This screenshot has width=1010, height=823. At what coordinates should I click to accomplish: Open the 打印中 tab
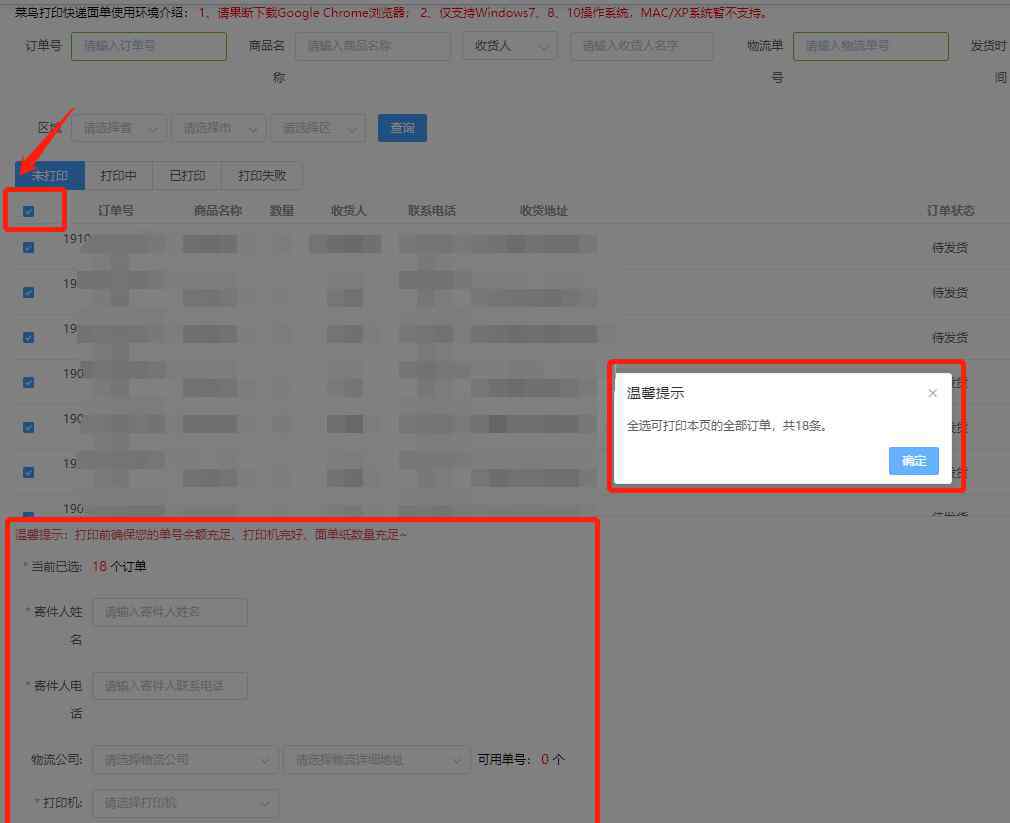click(119, 176)
